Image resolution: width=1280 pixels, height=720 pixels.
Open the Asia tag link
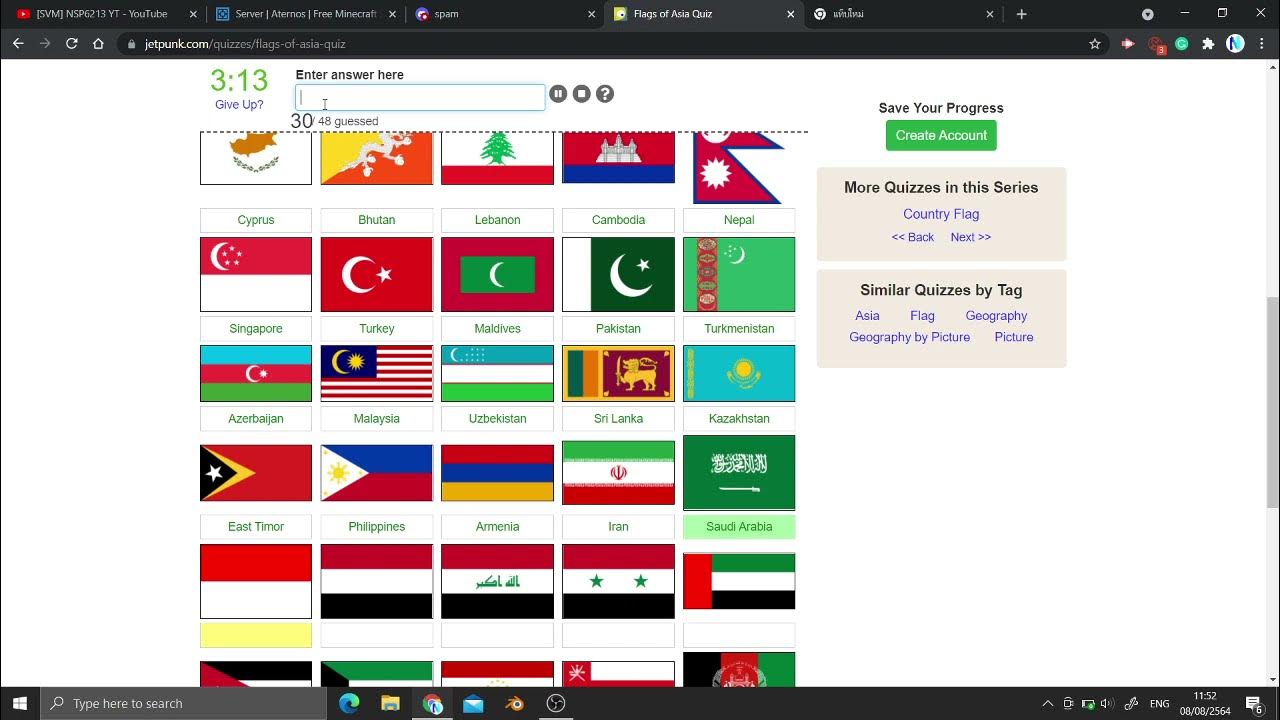[x=867, y=316]
